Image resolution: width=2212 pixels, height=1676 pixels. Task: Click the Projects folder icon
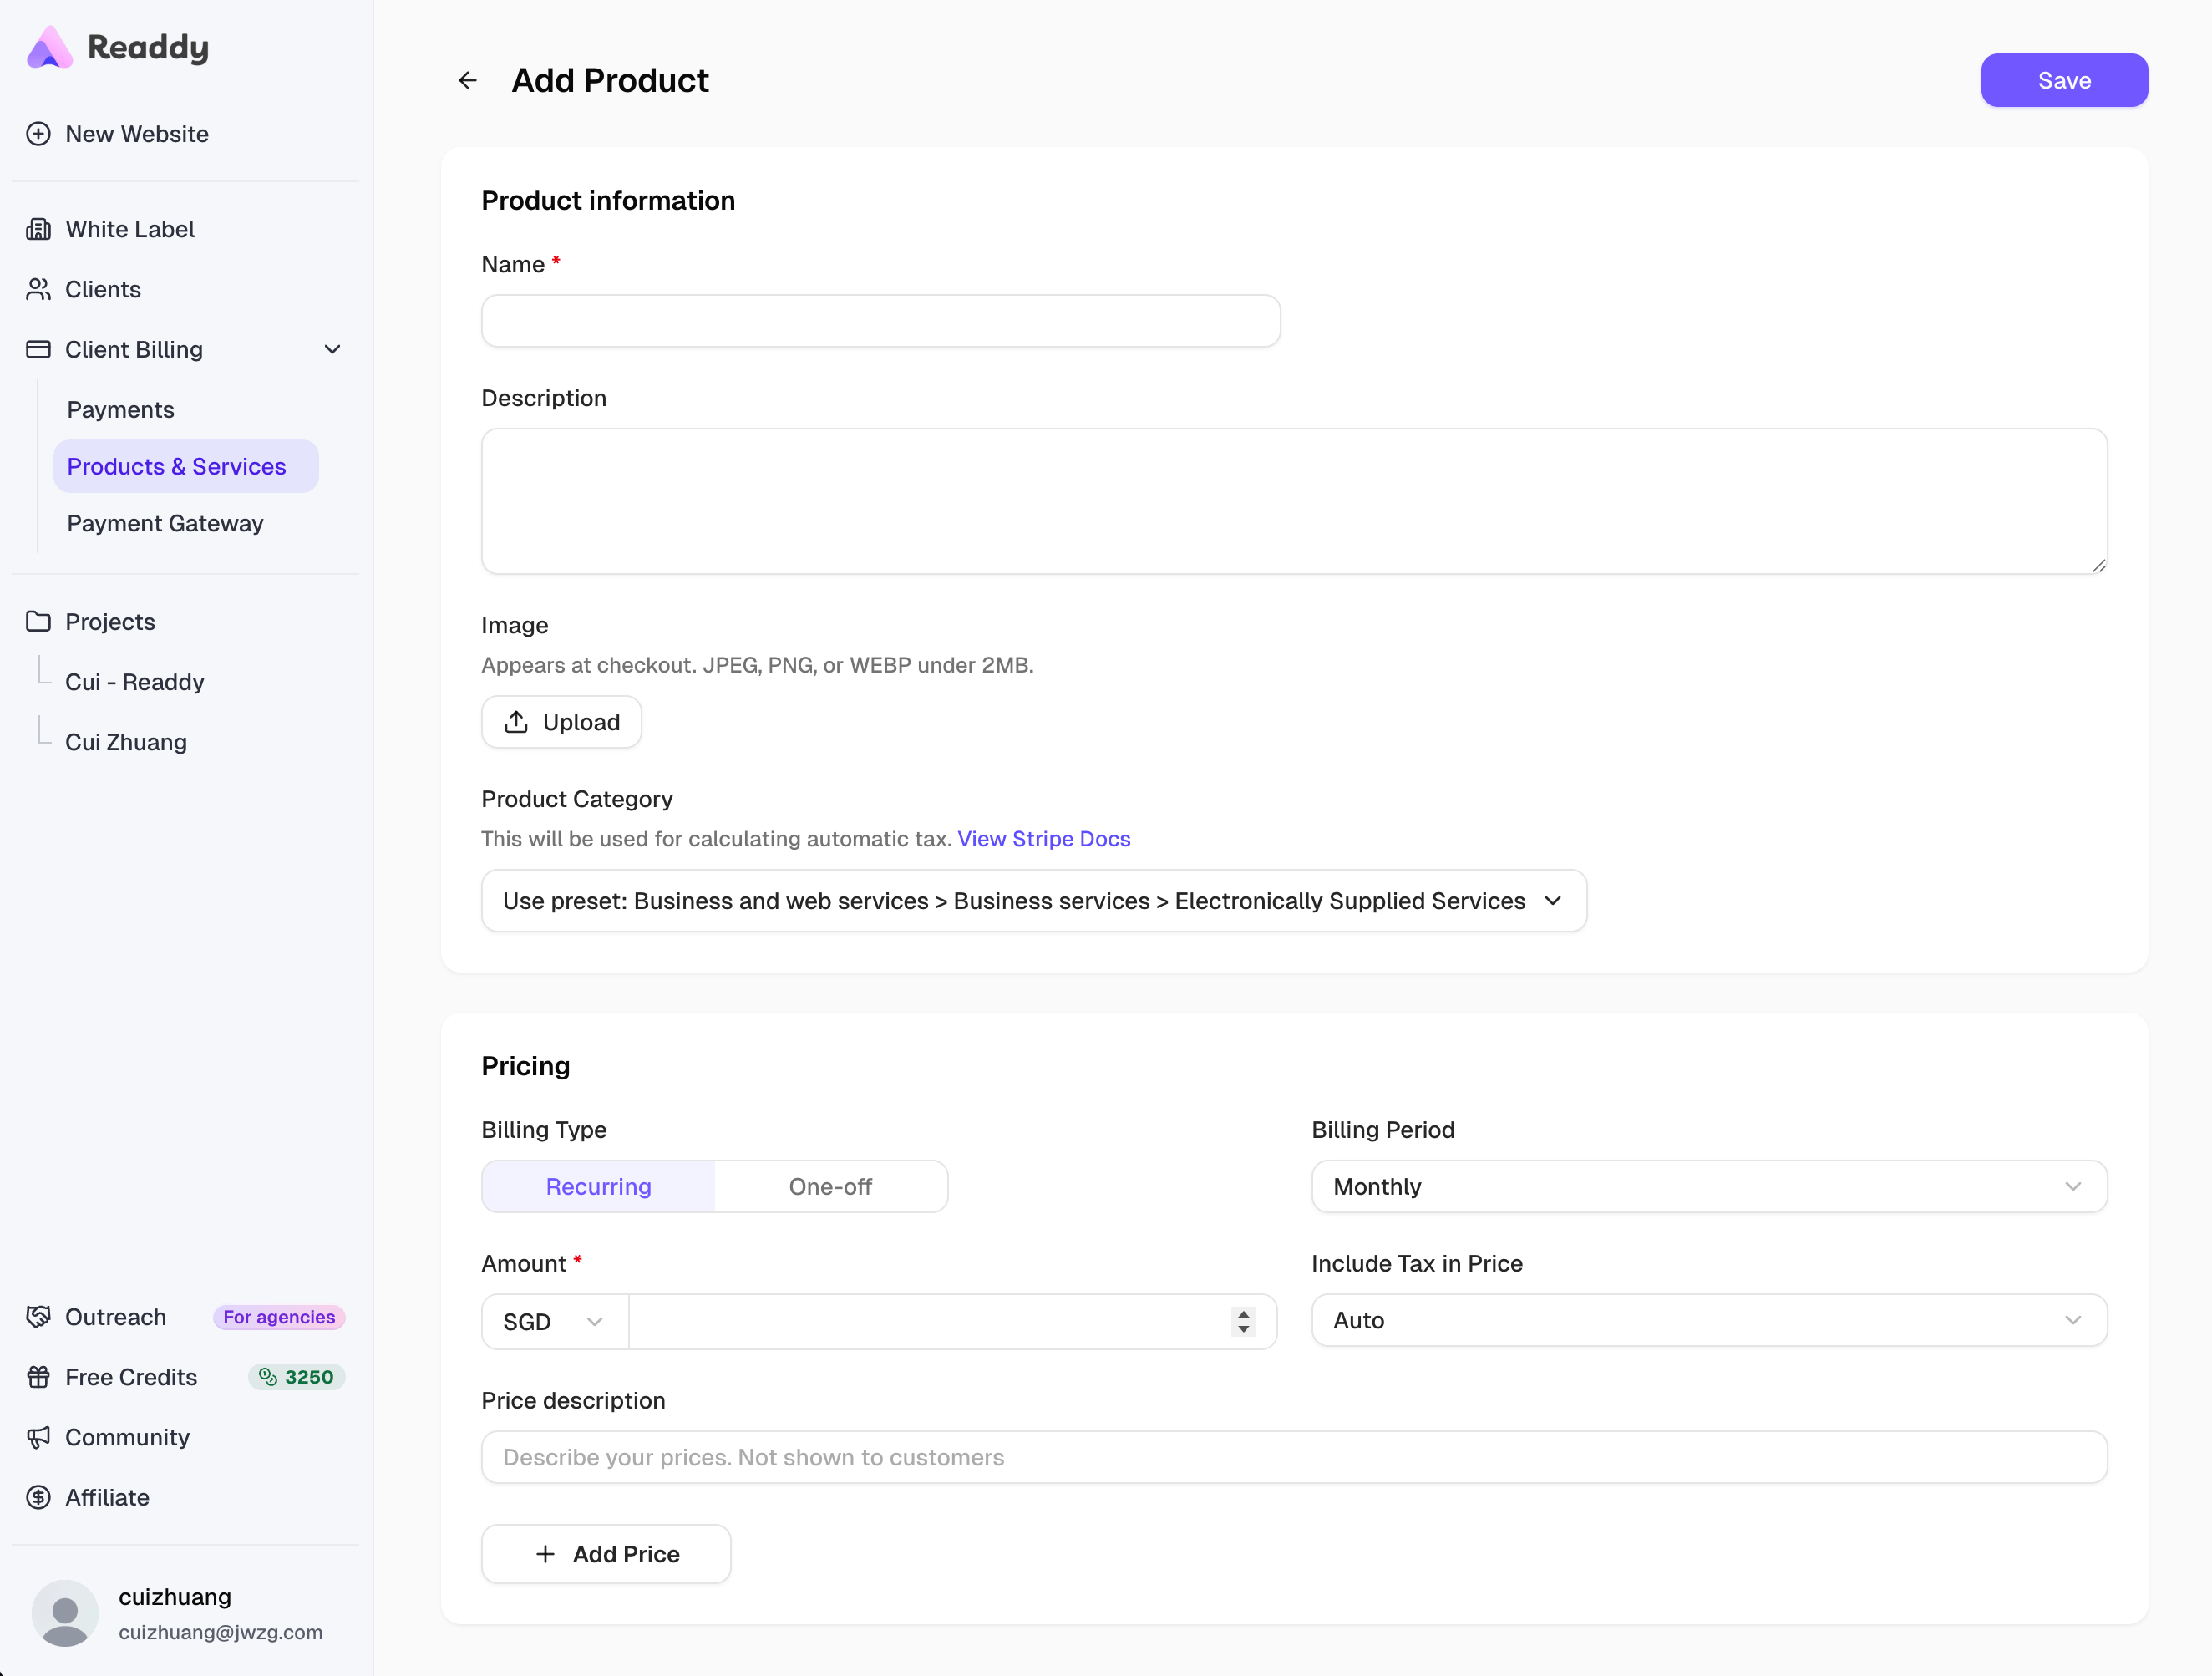coord(38,621)
